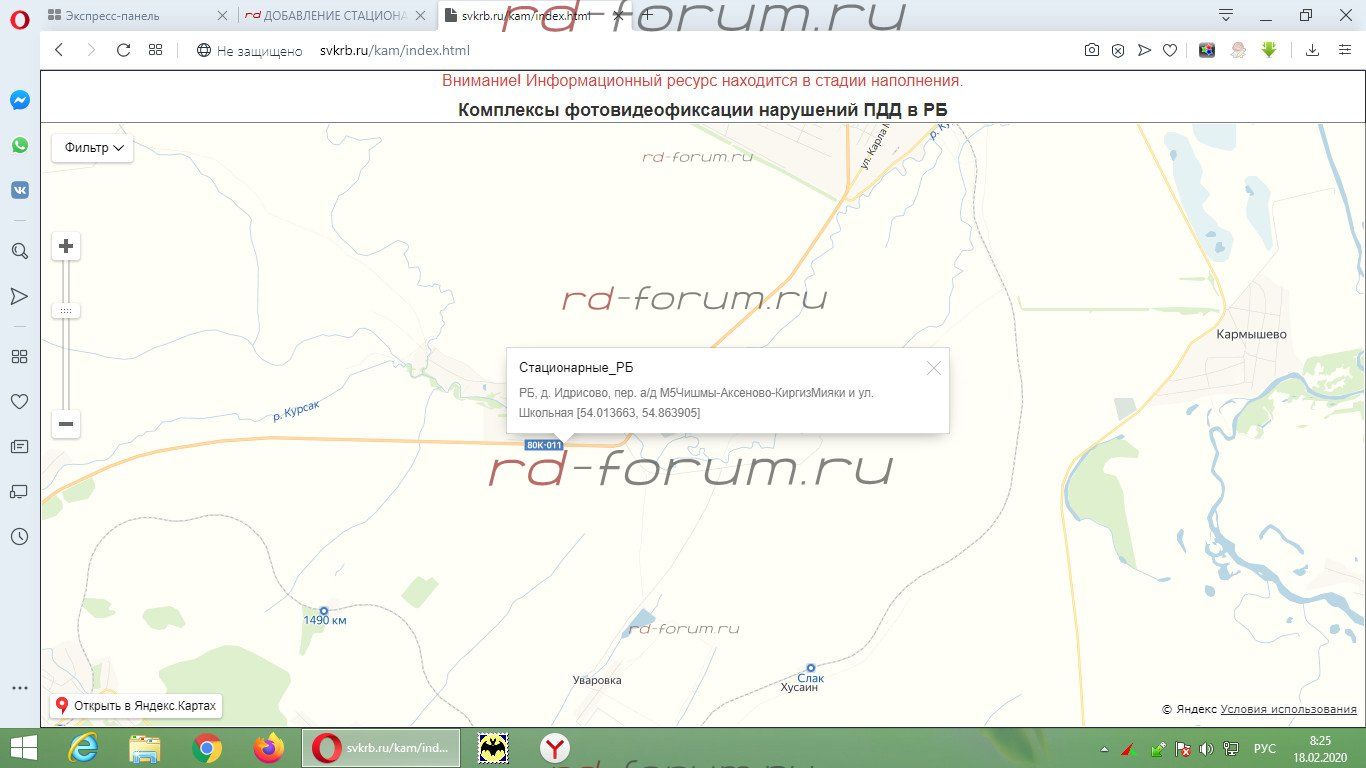Open the downloads icon in toolbar

1313,50
